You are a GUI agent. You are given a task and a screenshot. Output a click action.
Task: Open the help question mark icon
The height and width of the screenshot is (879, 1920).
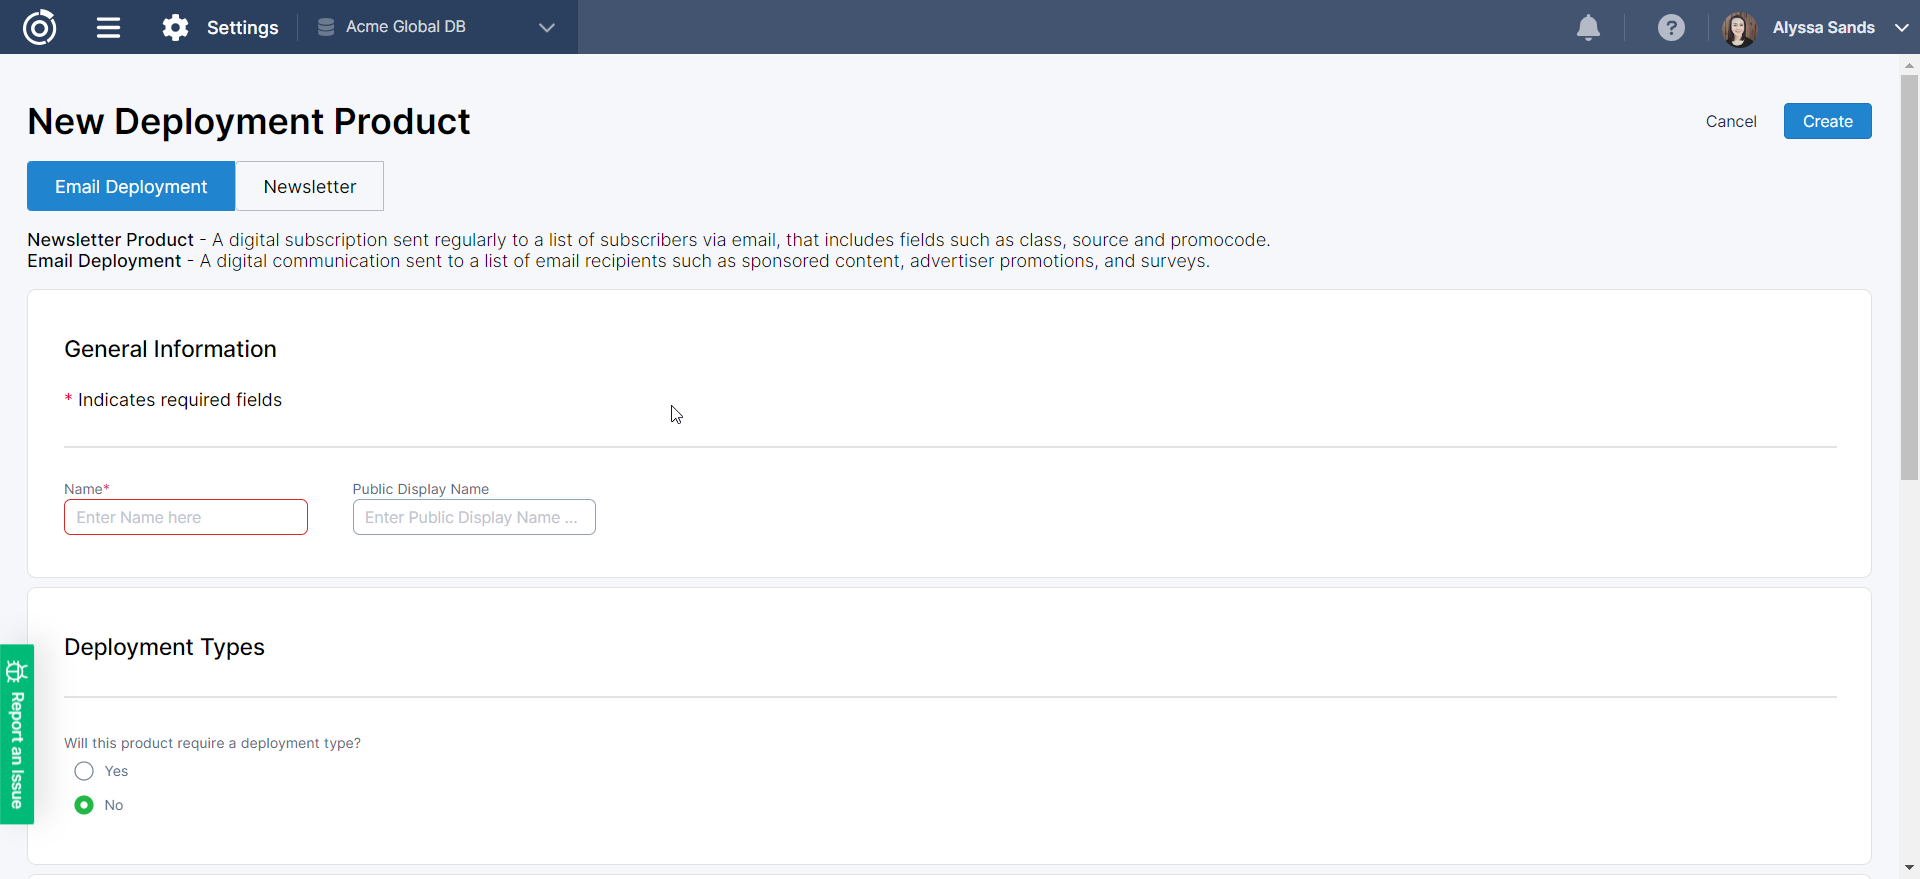click(x=1671, y=27)
